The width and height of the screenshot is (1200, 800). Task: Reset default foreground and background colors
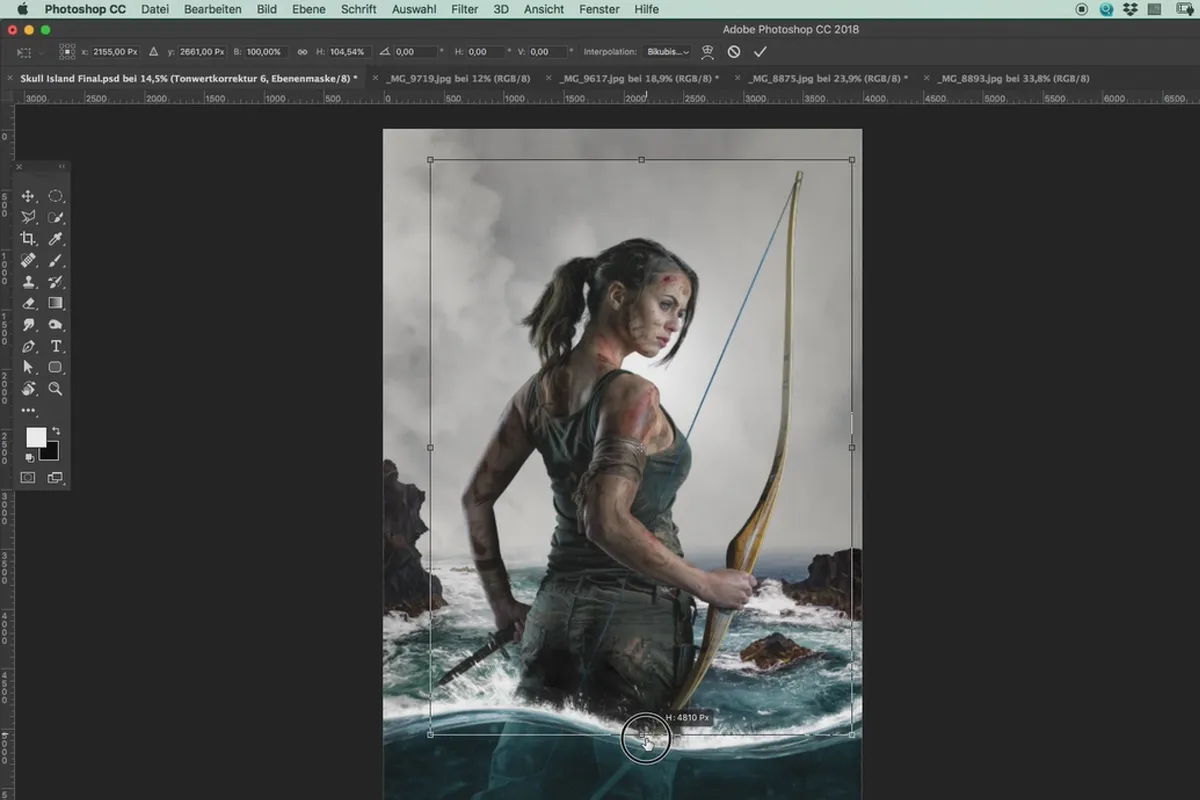pos(30,457)
